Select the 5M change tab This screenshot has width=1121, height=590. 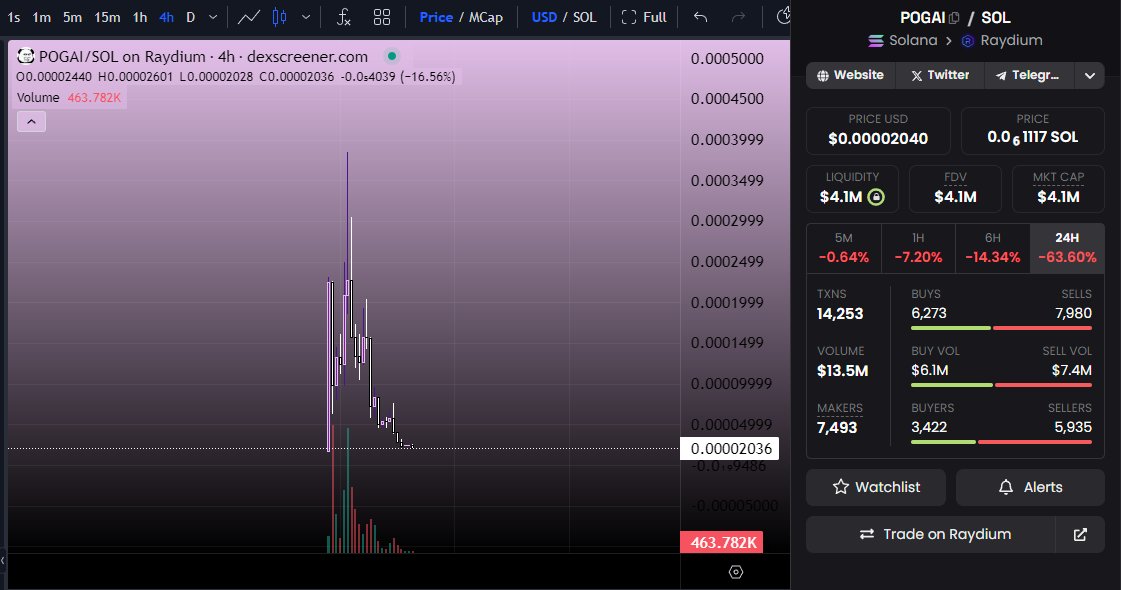tap(844, 248)
